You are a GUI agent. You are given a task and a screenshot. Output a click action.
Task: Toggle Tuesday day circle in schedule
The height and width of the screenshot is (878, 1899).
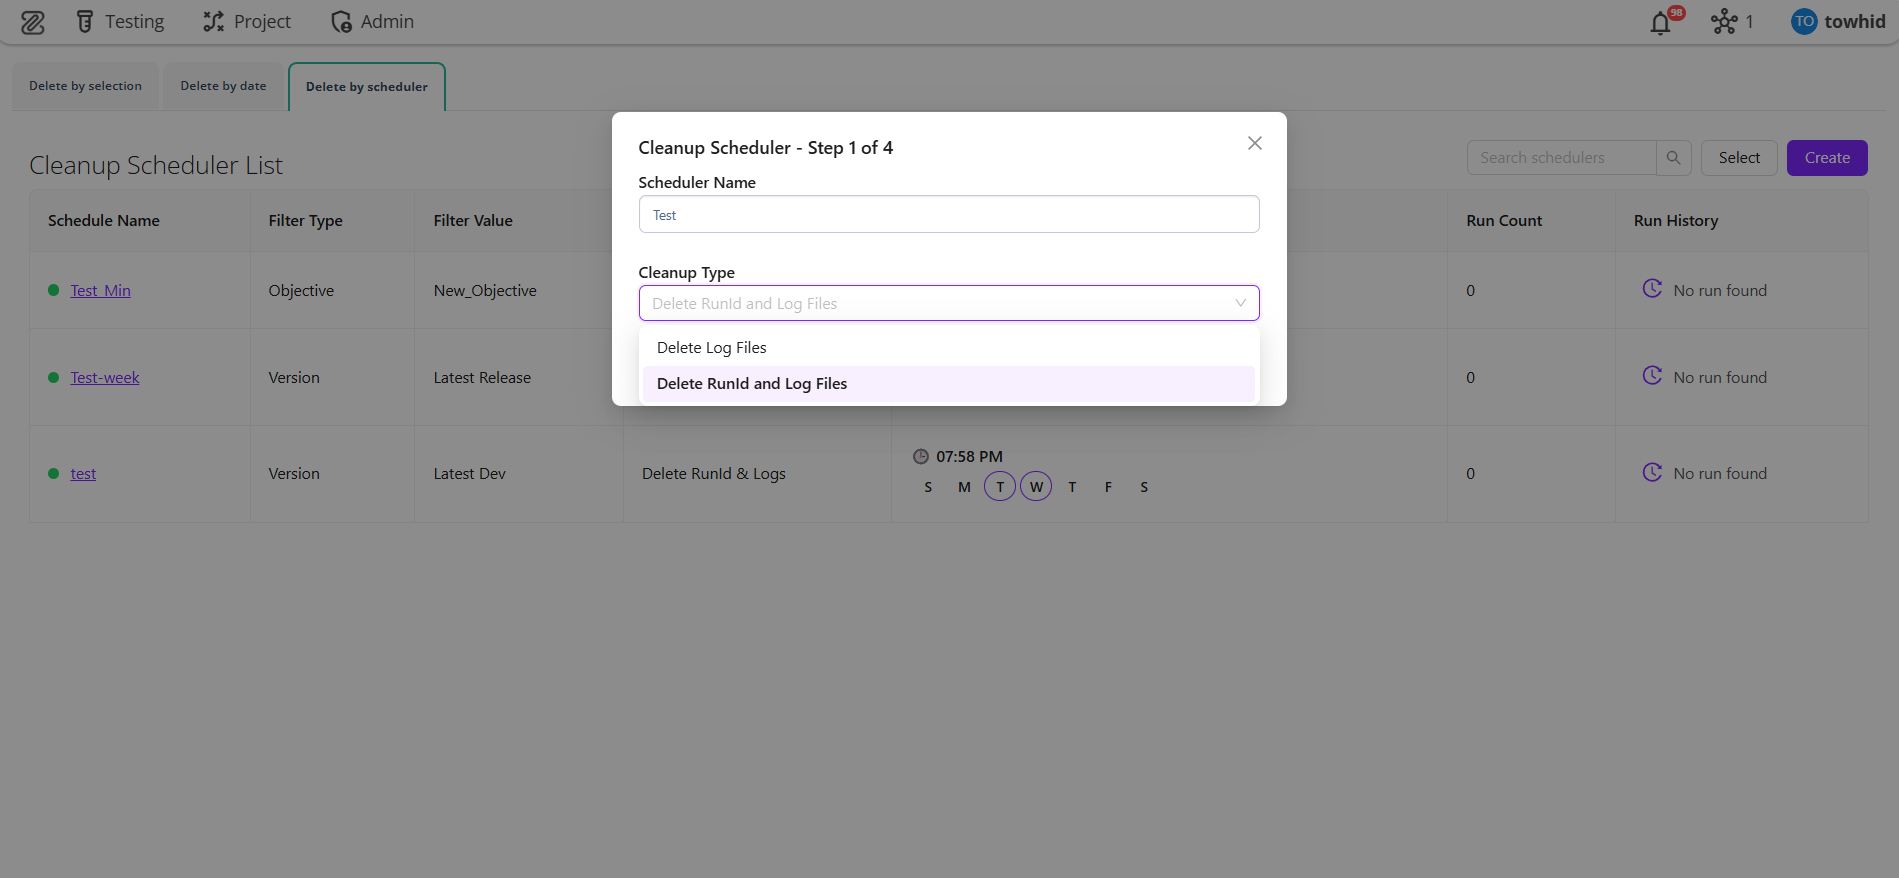click(x=1000, y=487)
